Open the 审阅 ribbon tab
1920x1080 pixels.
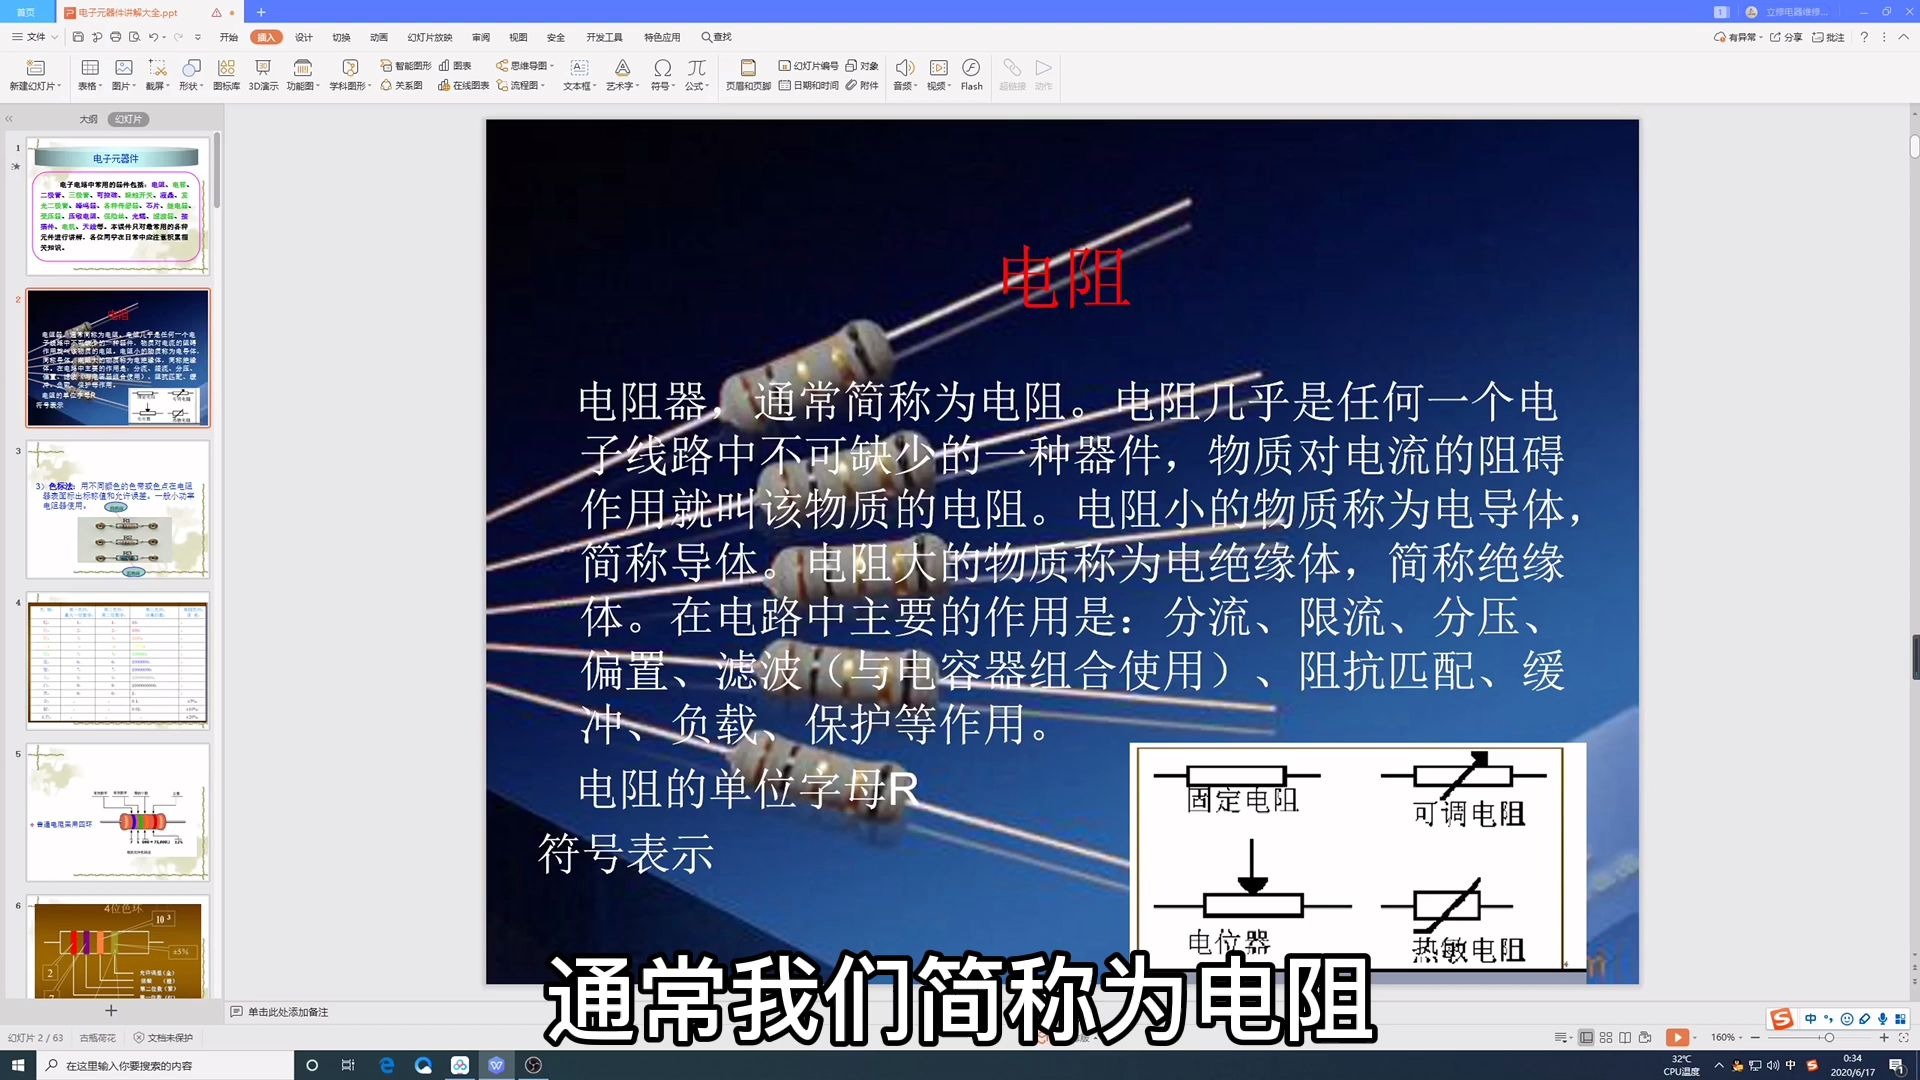click(481, 37)
